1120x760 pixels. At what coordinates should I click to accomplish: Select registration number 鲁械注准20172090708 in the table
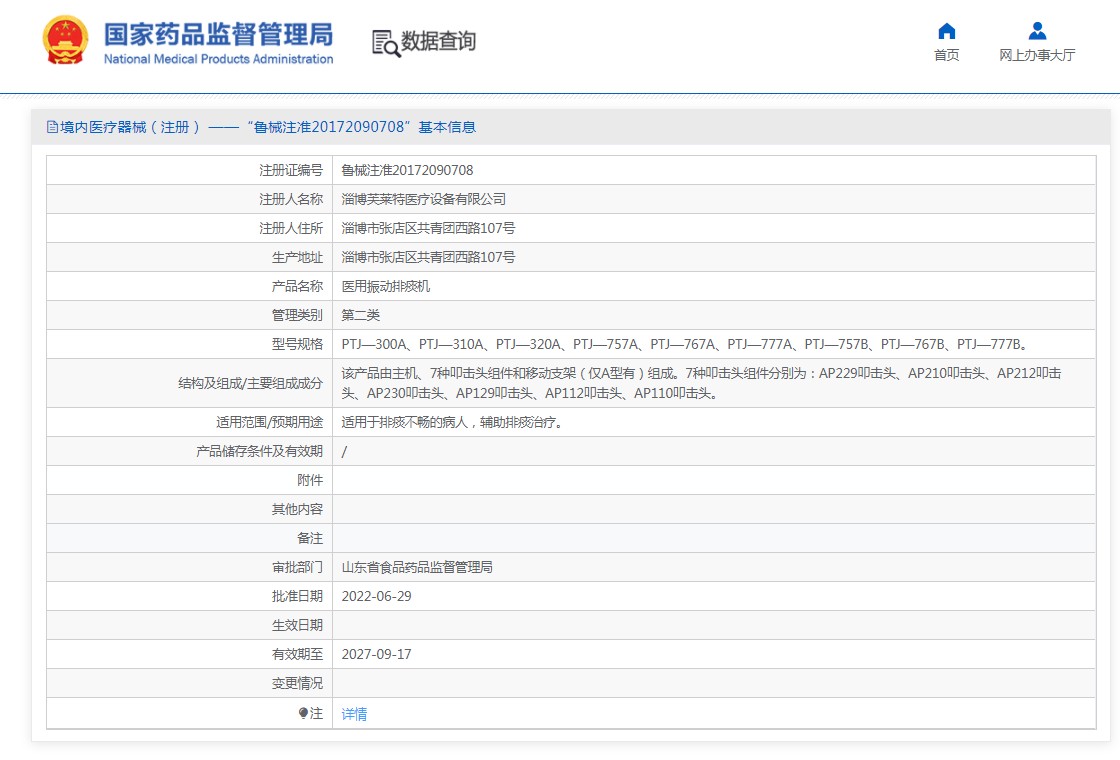click(x=407, y=170)
